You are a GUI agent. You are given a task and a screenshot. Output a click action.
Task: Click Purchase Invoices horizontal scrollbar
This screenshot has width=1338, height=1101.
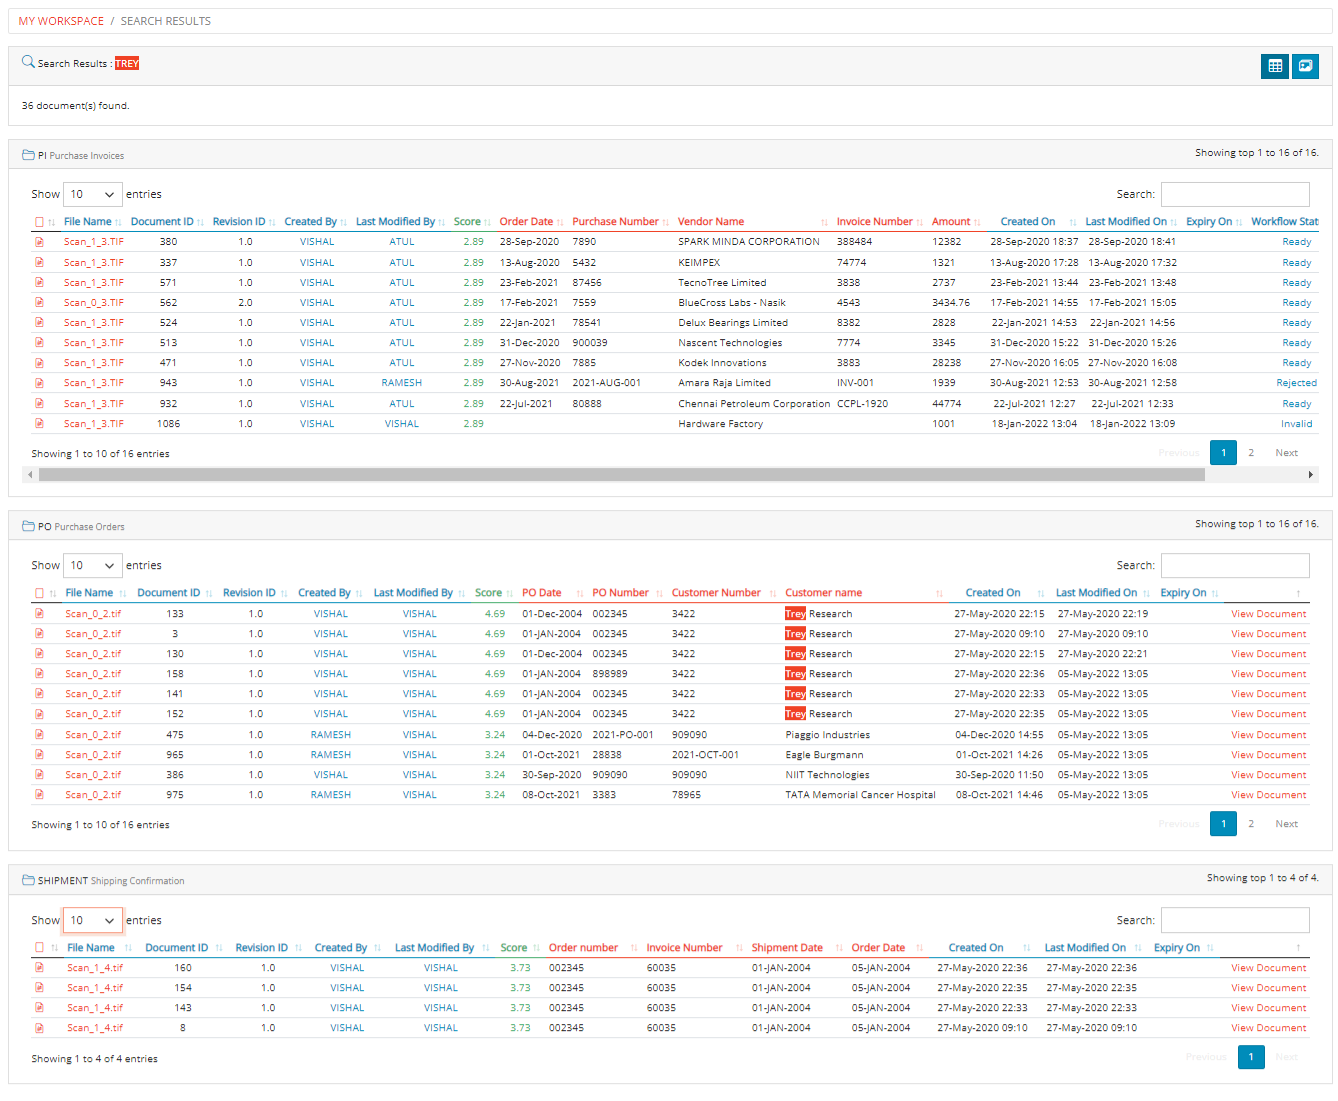pos(620,475)
